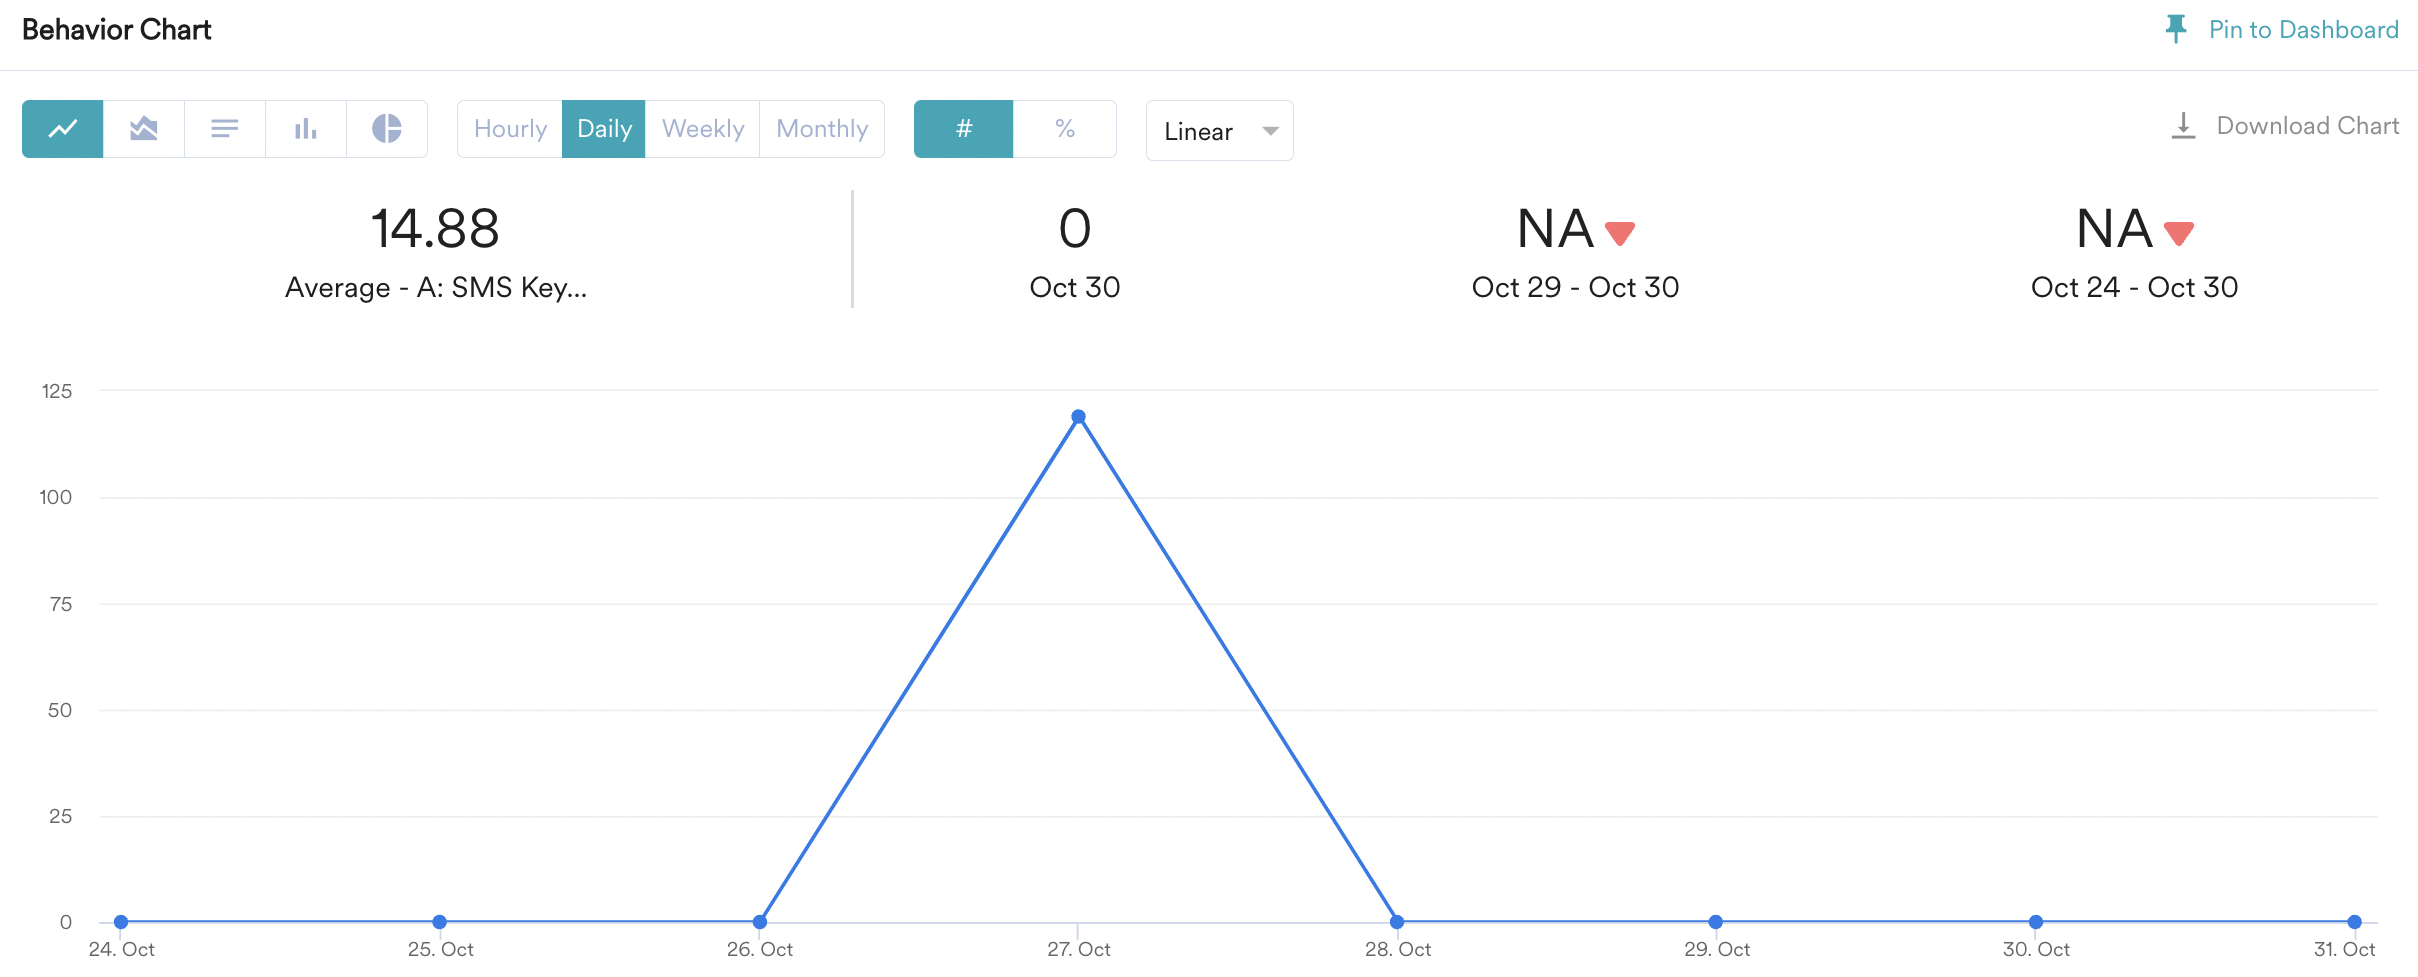This screenshot has width=2418, height=977.
Task: Choose the vertical bar chart icon
Action: [x=306, y=129]
